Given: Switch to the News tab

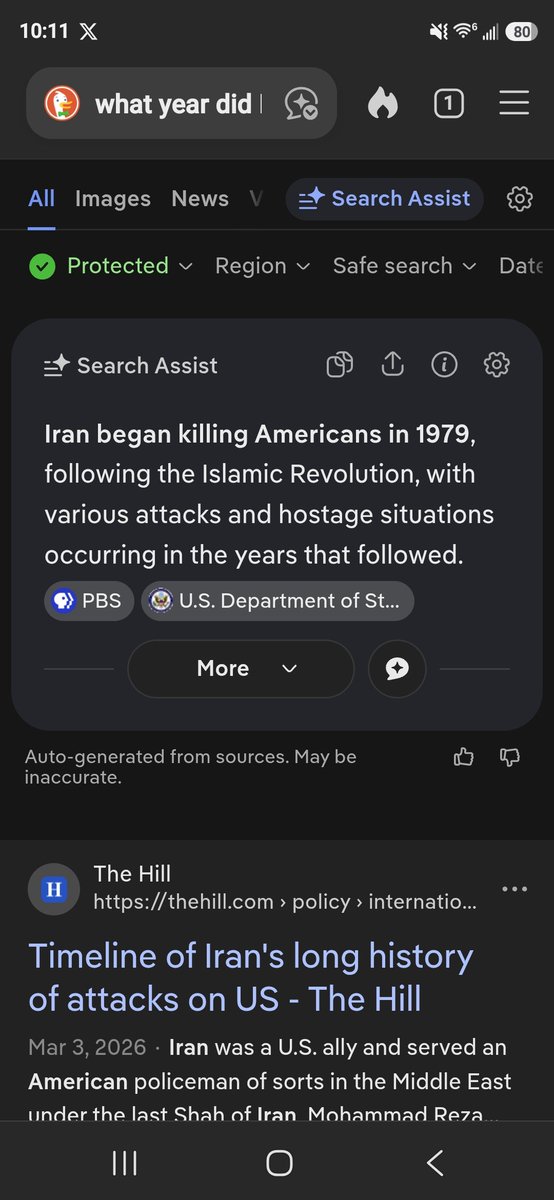Looking at the screenshot, I should coord(200,198).
